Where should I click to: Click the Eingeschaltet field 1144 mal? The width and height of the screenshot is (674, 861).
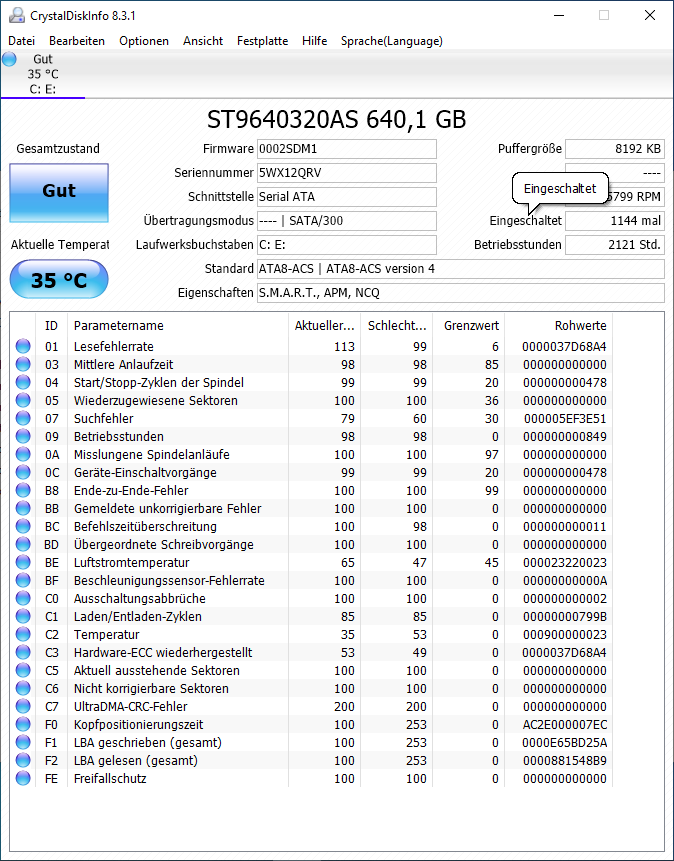tap(615, 221)
